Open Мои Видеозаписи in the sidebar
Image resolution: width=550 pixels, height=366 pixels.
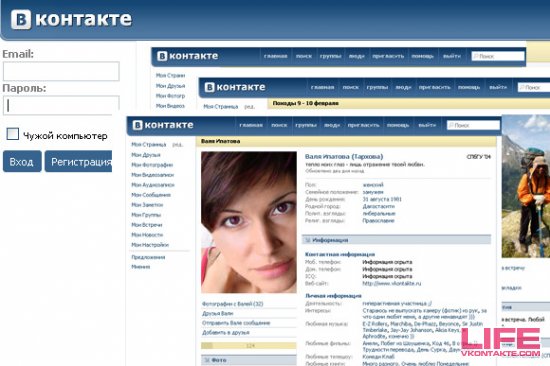[153, 175]
